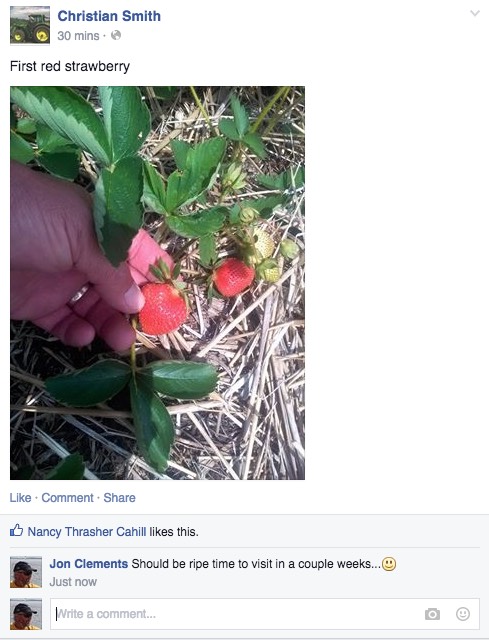Like the strawberry post
The height and width of the screenshot is (640, 489).
(20, 498)
